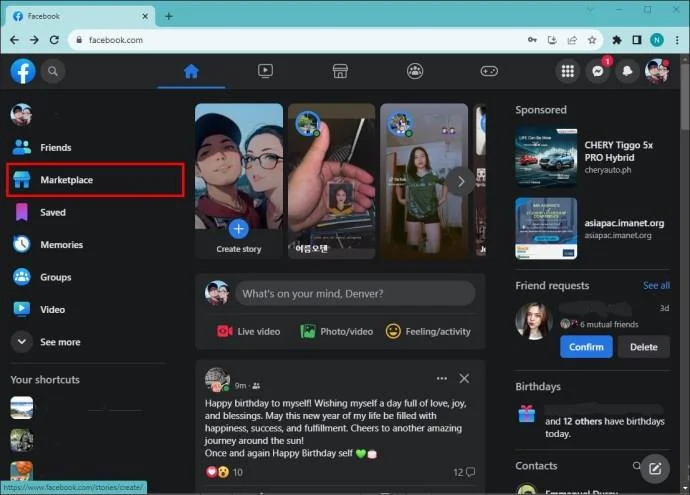Open account menu via profile avatar in the top right
Viewport: 690px width, 495px height.
point(657,71)
